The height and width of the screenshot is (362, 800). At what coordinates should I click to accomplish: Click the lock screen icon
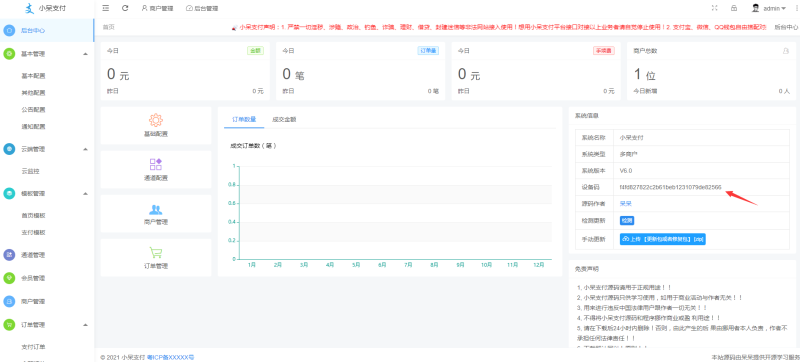click(x=734, y=8)
